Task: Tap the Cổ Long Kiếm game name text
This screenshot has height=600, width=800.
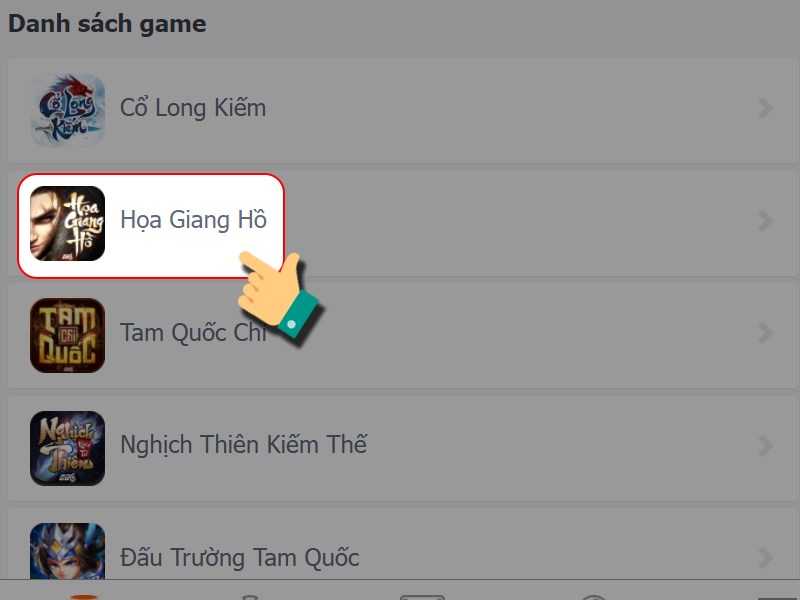Action: pyautogui.click(x=192, y=107)
